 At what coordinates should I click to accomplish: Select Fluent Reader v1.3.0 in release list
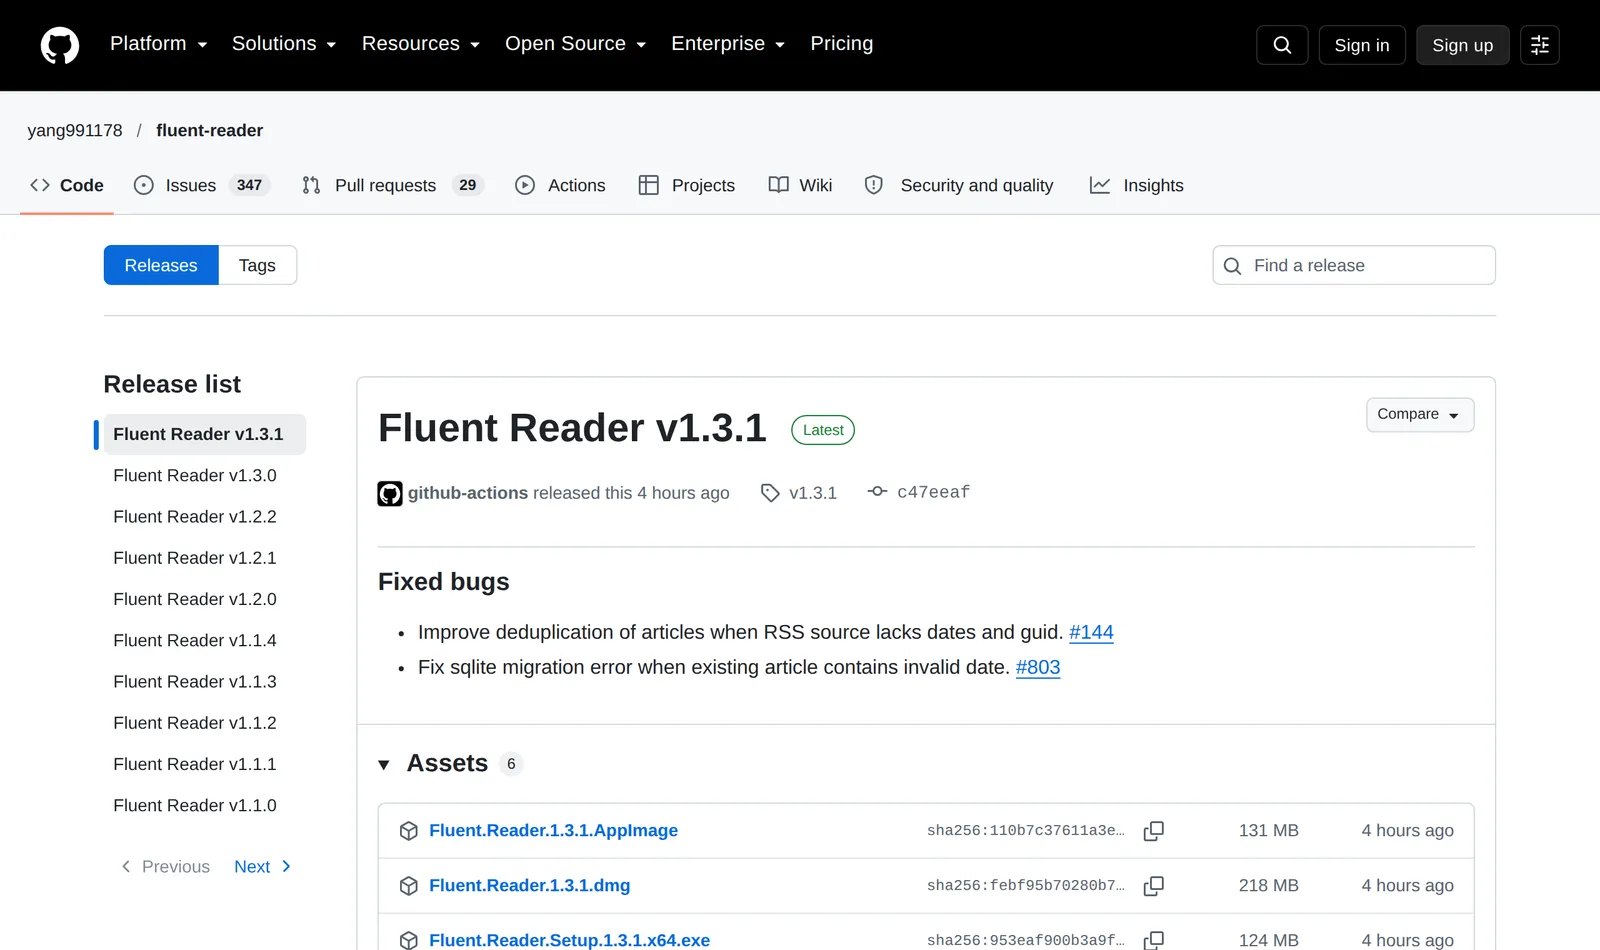[x=195, y=476]
